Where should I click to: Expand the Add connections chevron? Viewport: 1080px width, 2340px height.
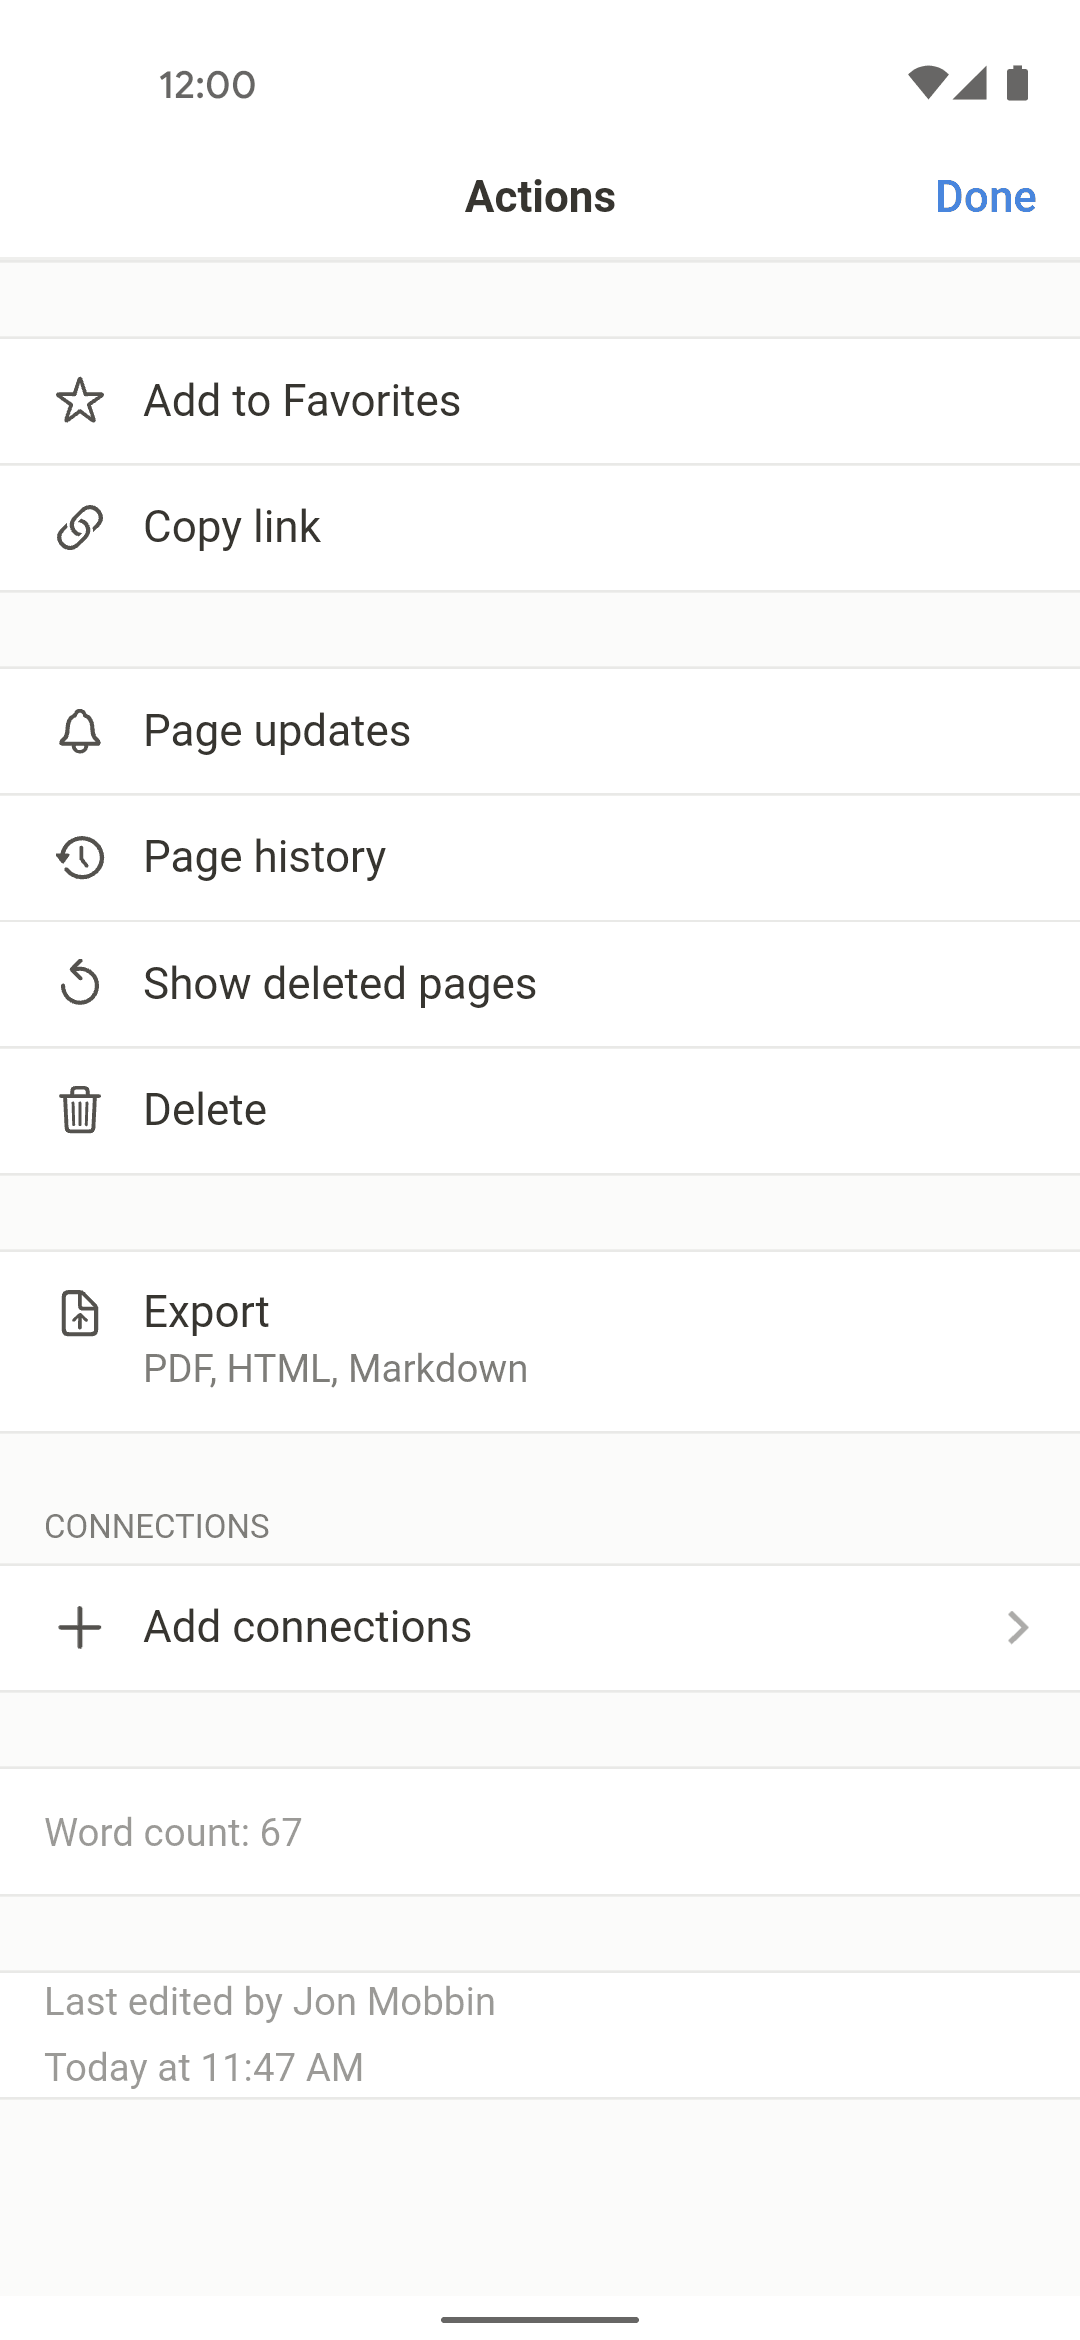1017,1627
